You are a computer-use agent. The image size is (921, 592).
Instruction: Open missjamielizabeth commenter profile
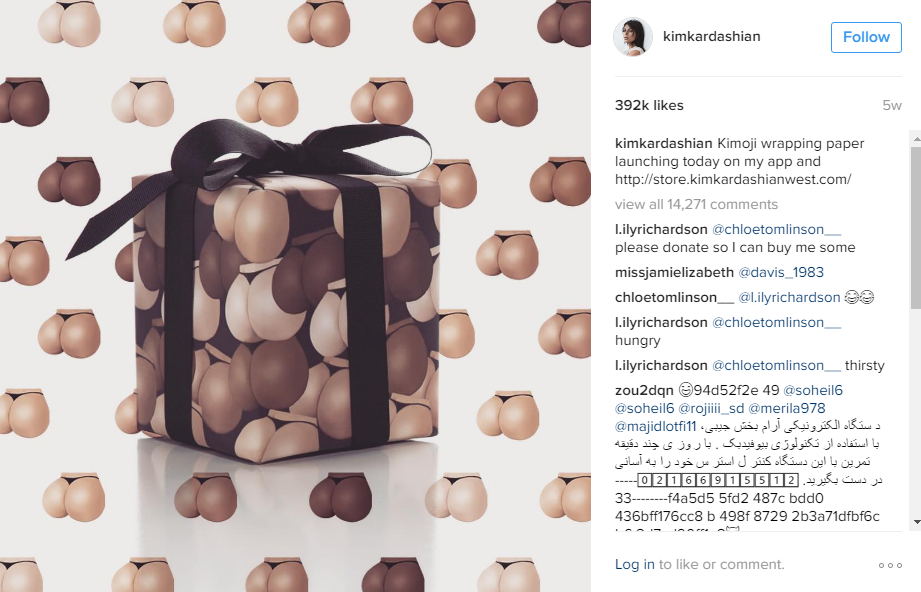coord(674,273)
